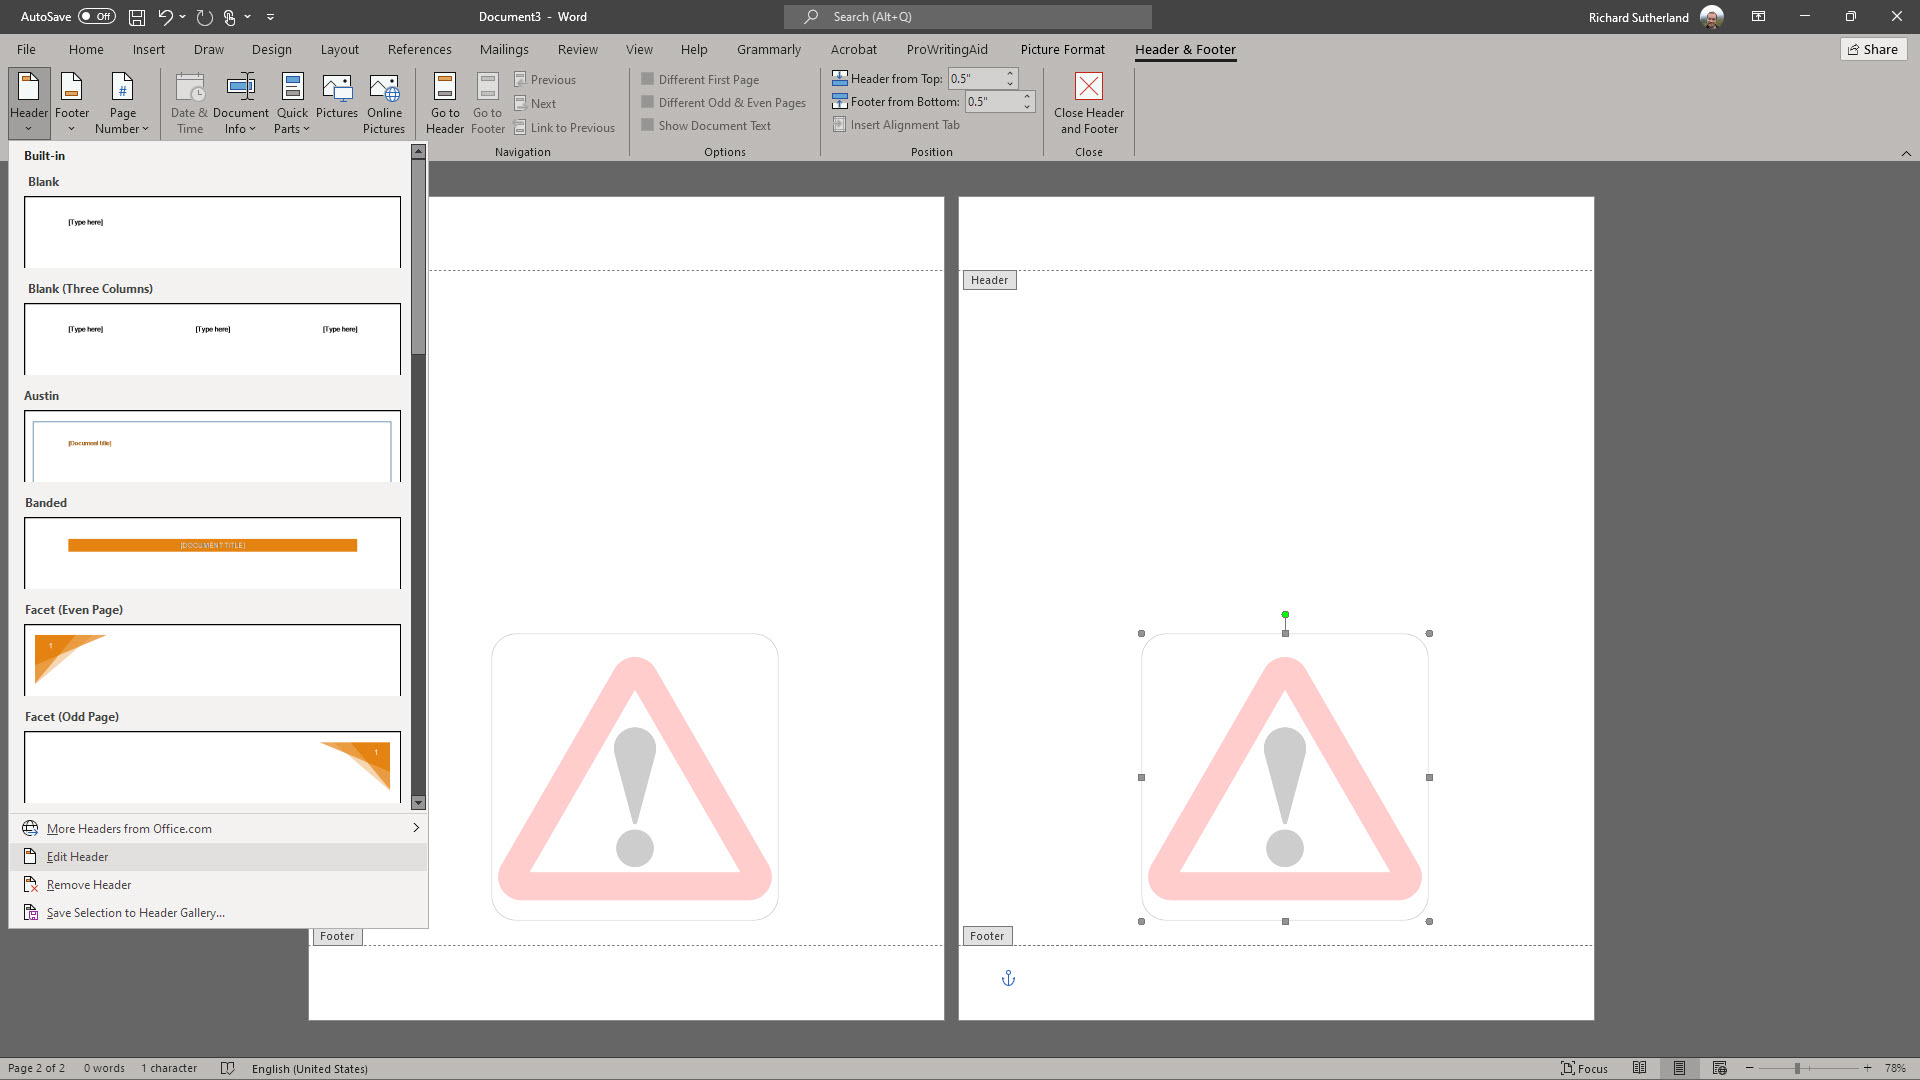Viewport: 1920px width, 1080px height.
Task: Click the Document Info icon
Action: [241, 103]
